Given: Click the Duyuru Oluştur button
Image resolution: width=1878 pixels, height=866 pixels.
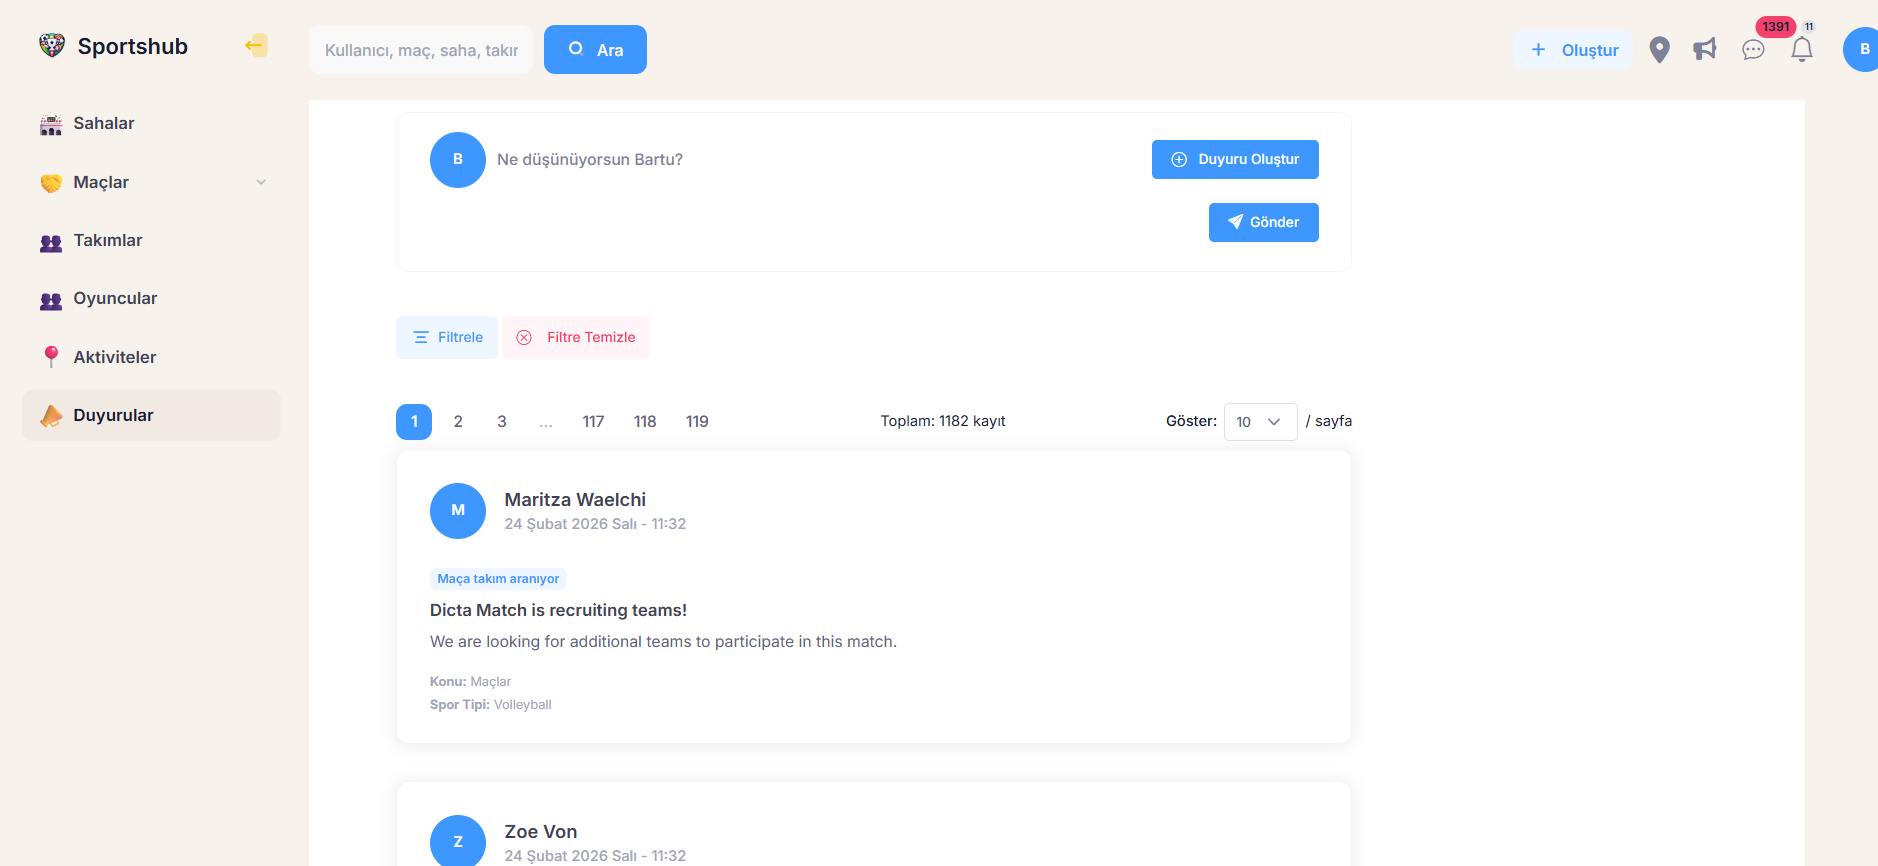Looking at the screenshot, I should 1235,160.
